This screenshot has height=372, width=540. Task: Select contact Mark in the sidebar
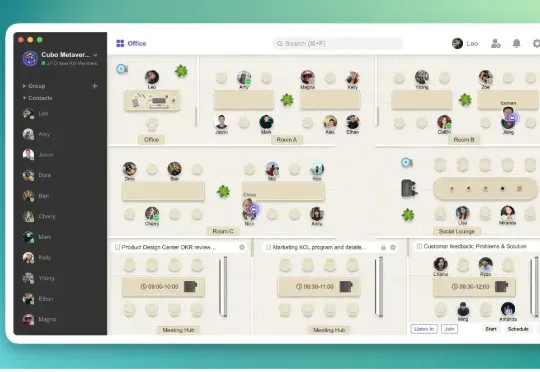tap(60, 237)
